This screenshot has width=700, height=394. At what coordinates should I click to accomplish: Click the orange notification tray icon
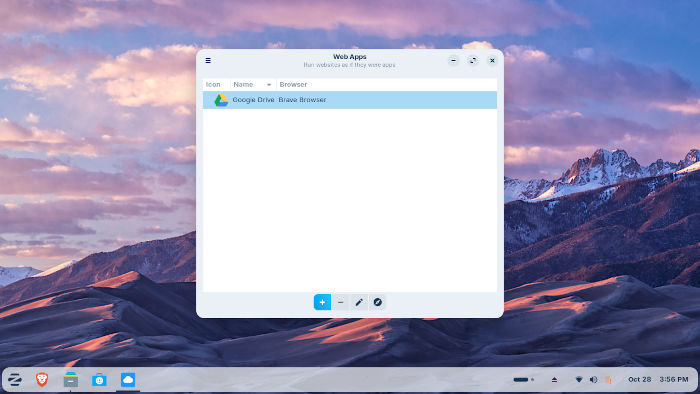tap(608, 380)
